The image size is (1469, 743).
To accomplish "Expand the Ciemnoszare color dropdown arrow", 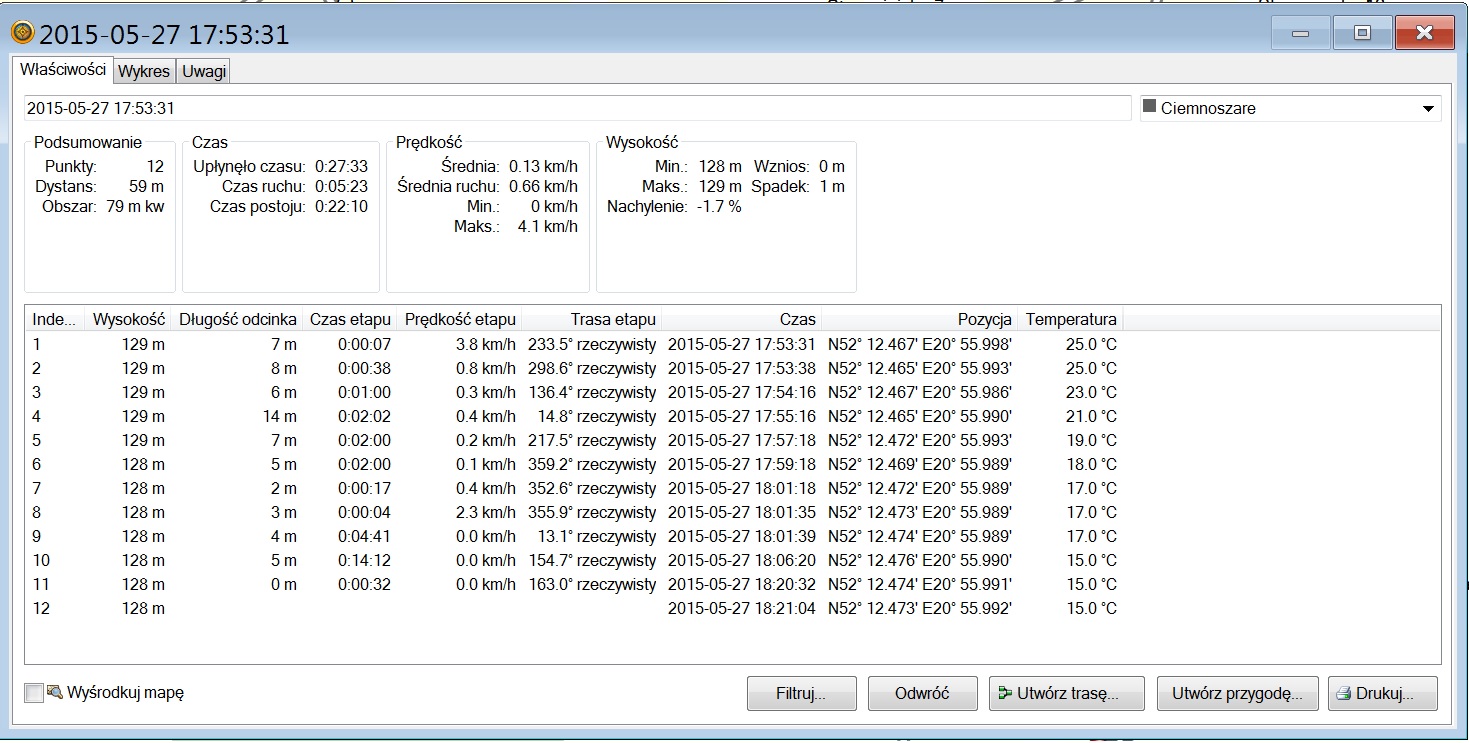I will [x=1428, y=109].
